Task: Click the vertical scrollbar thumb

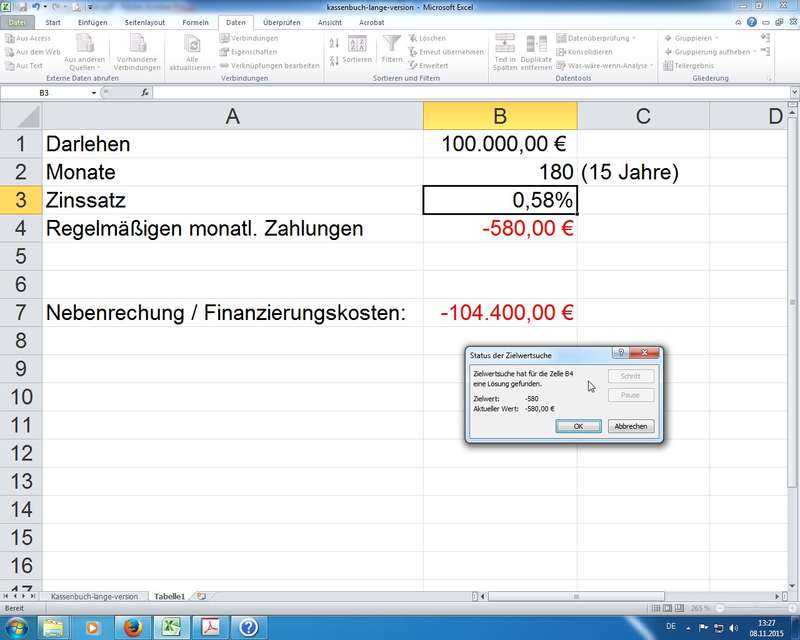Action: 792,301
